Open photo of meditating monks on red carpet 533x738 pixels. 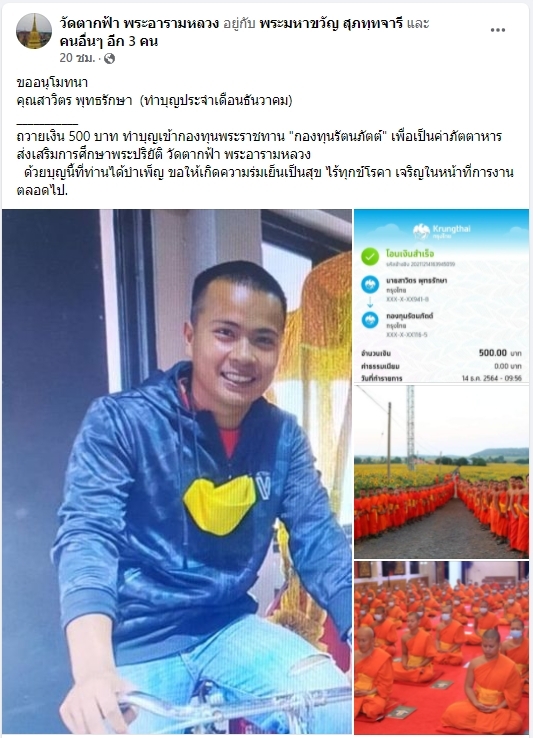442,648
